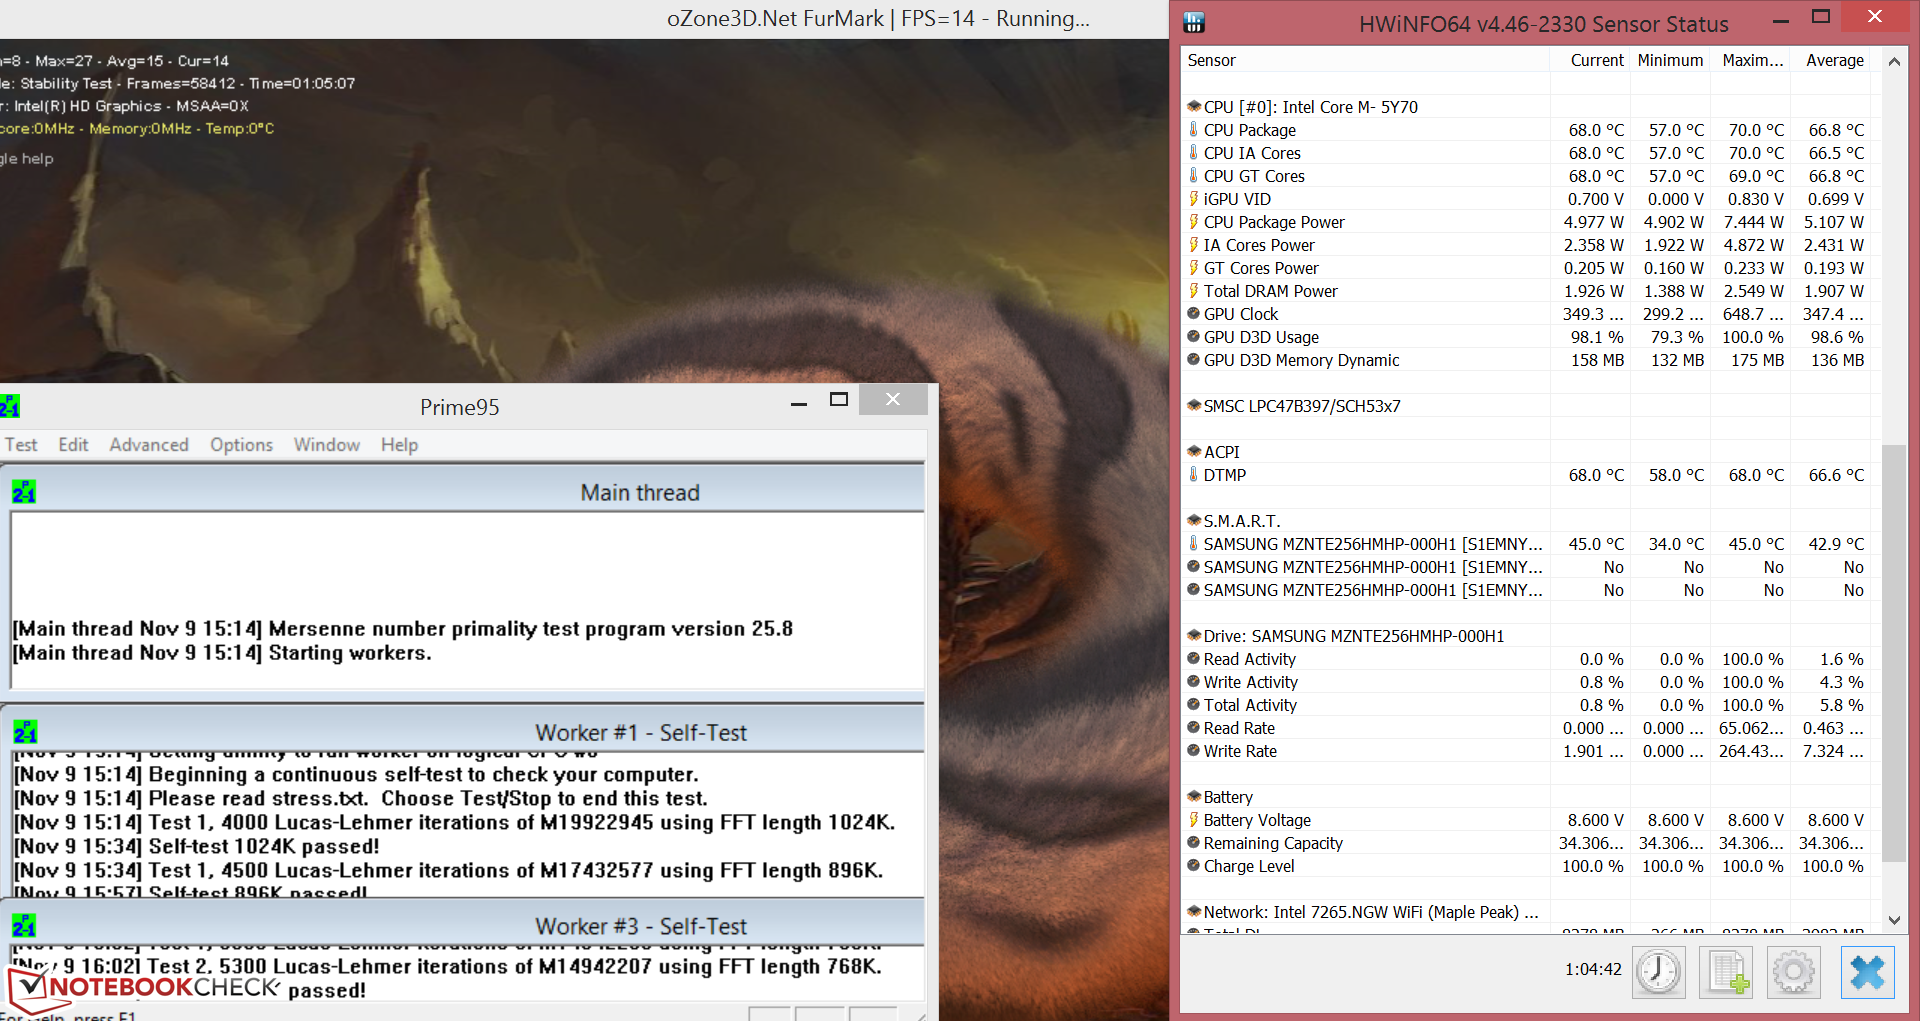The image size is (1920, 1021).
Task: Open the Prime95 Help menu
Action: pyautogui.click(x=399, y=445)
